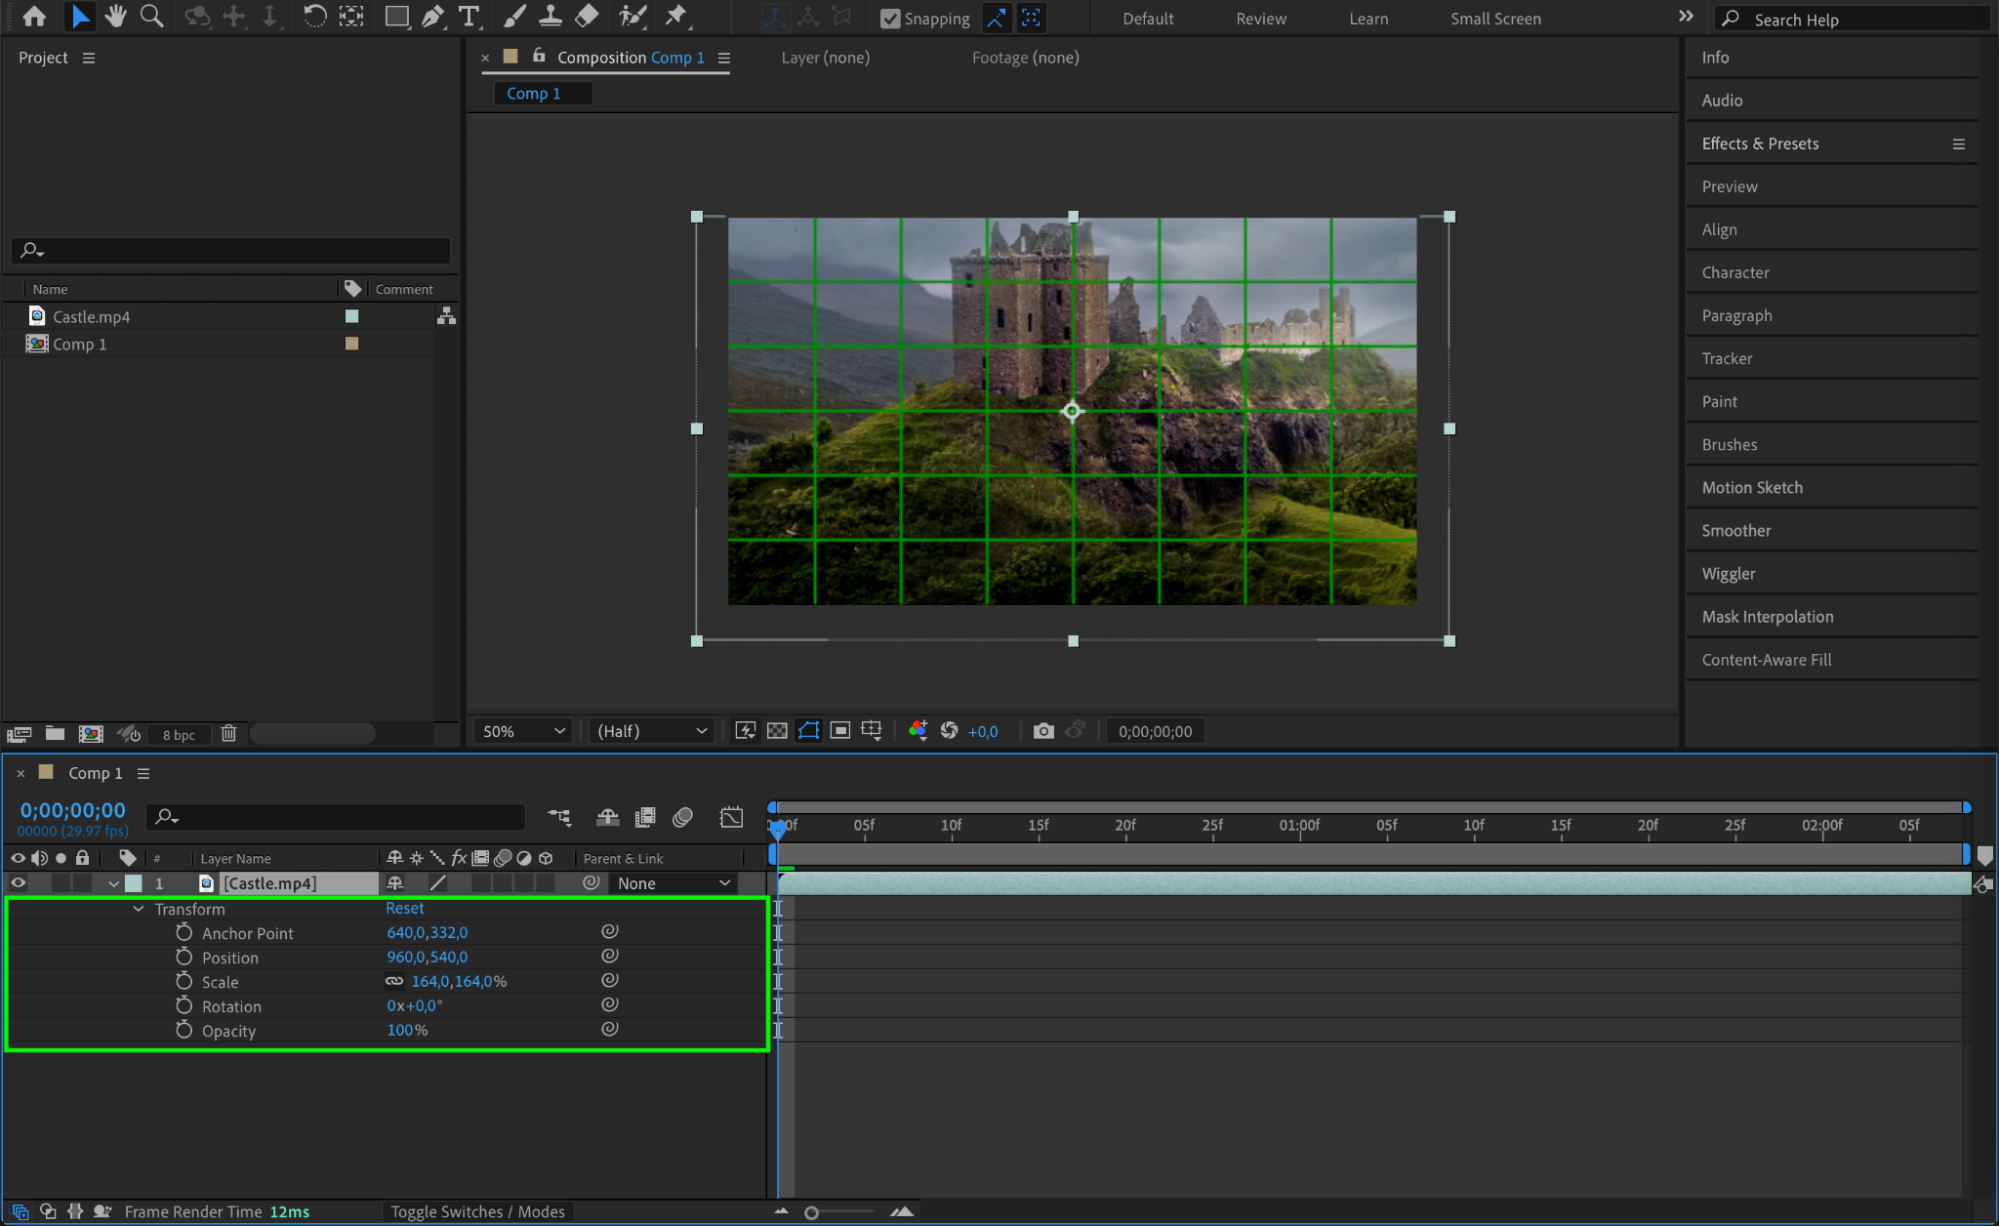Click the Search Help field
Viewport: 1999px width, 1226px height.
coord(1853,19)
